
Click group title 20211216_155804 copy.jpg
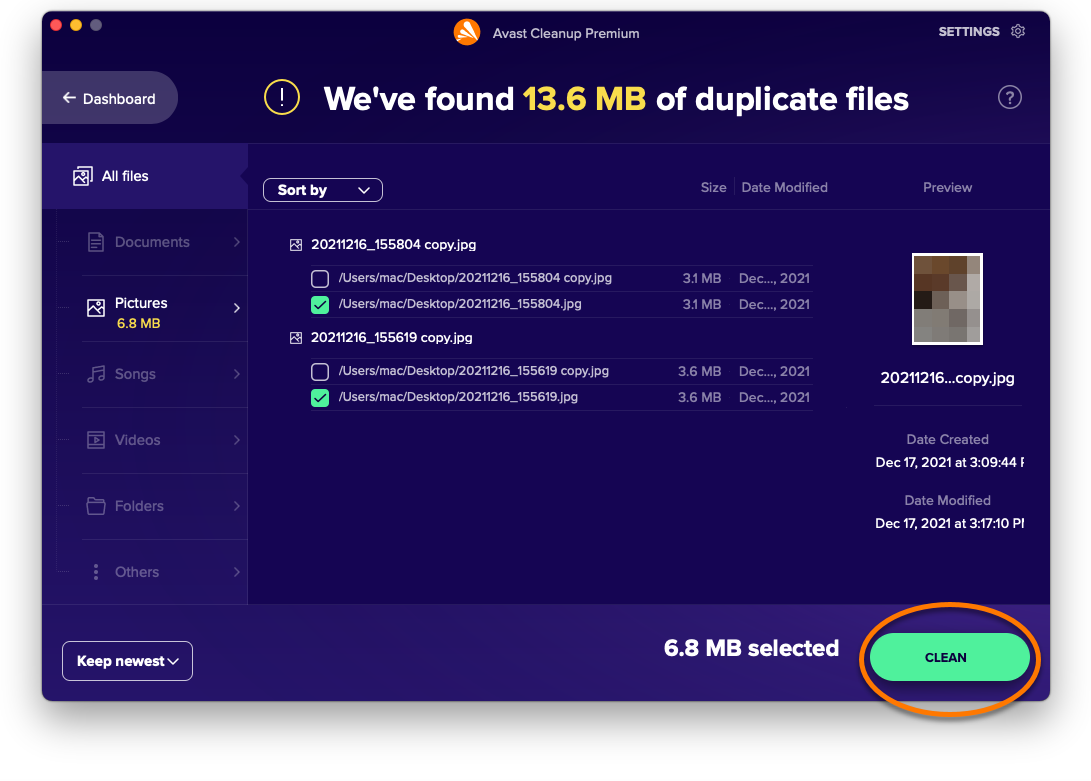click(393, 244)
